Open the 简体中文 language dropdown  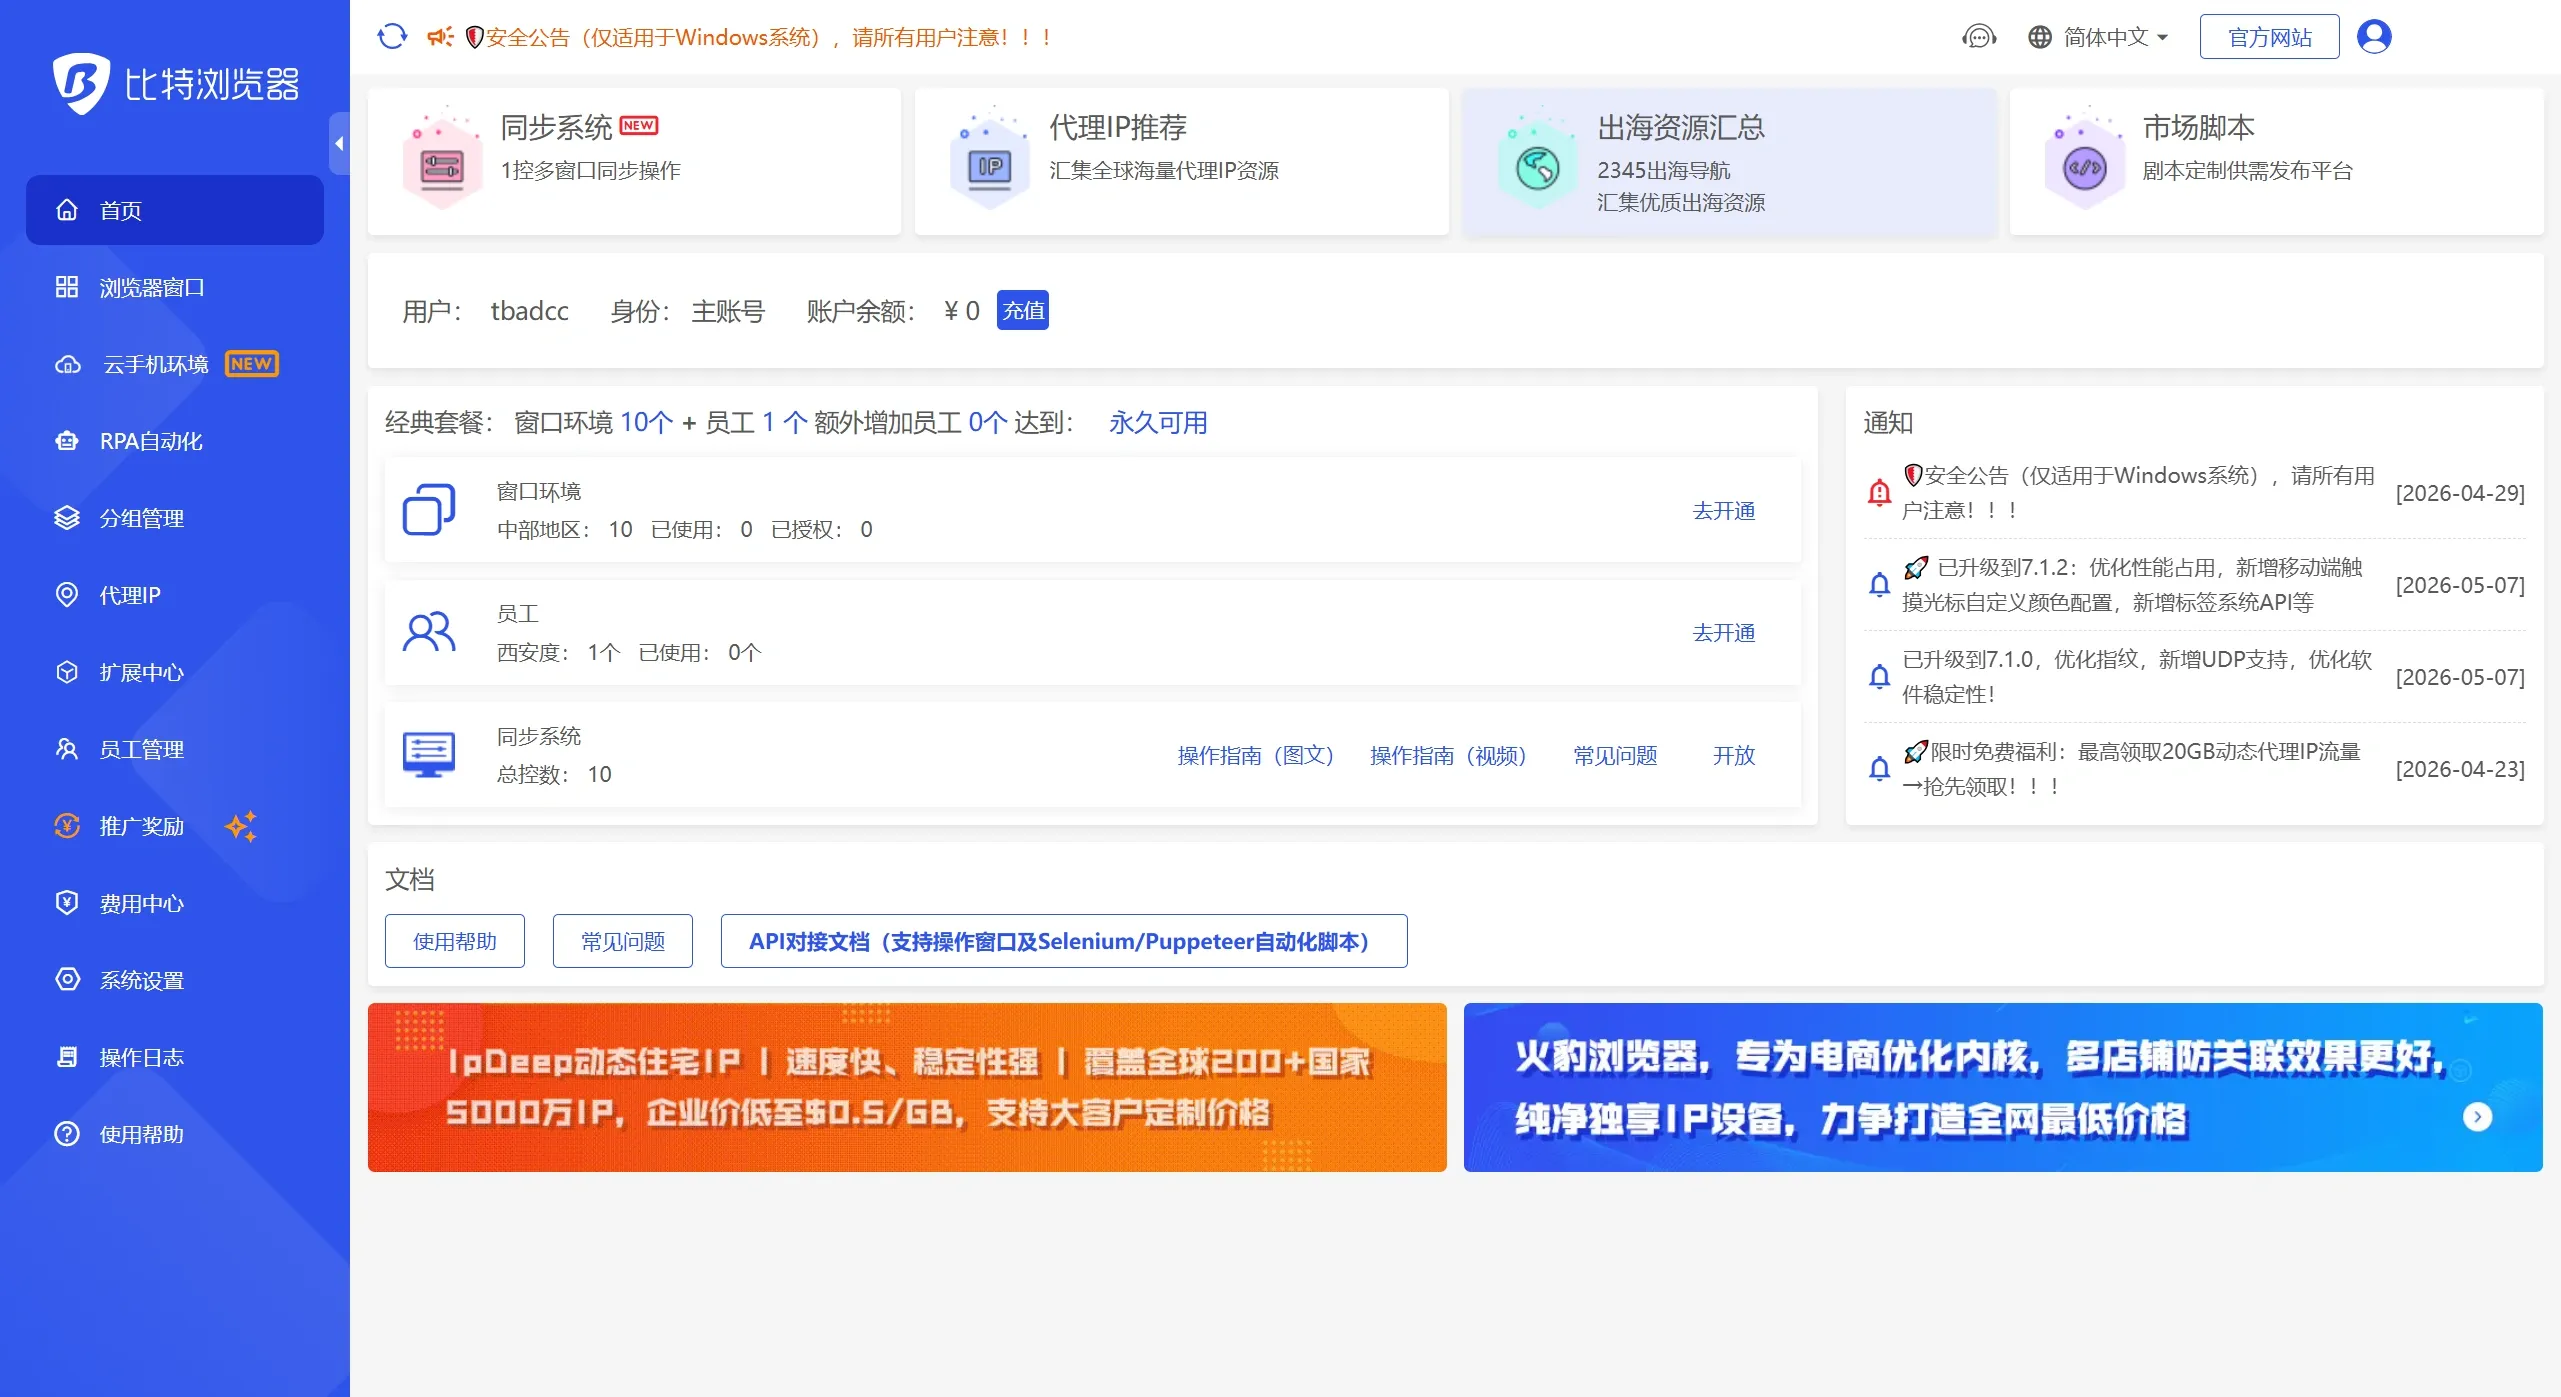[2098, 37]
